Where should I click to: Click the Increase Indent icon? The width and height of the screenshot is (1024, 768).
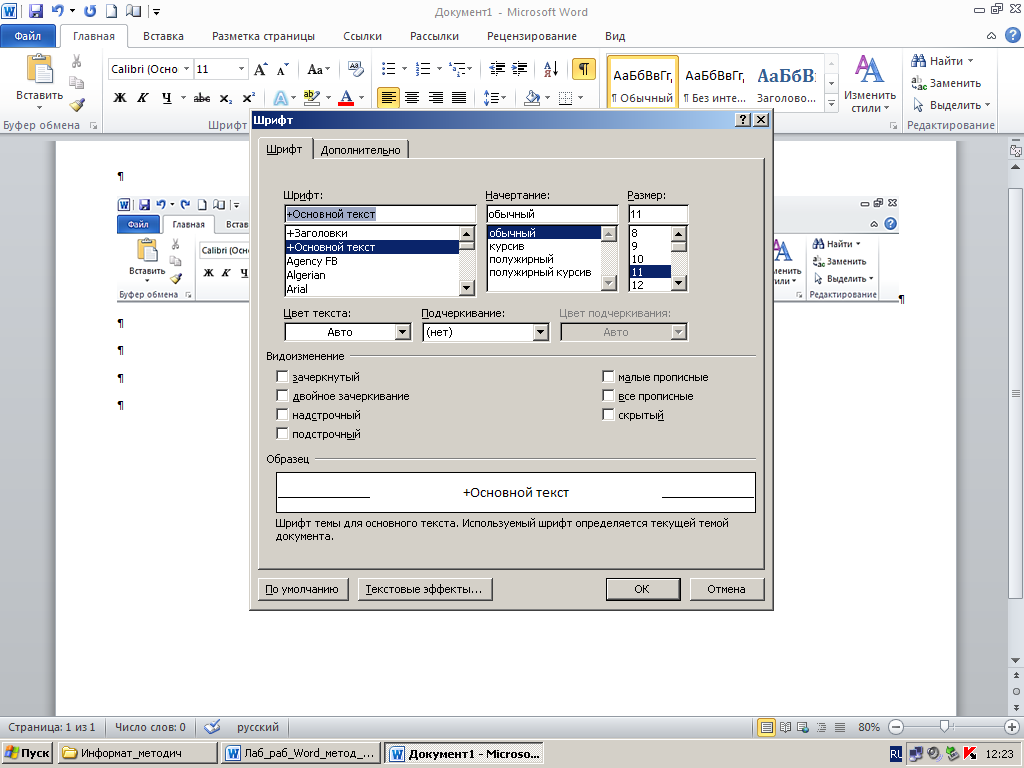(x=520, y=69)
